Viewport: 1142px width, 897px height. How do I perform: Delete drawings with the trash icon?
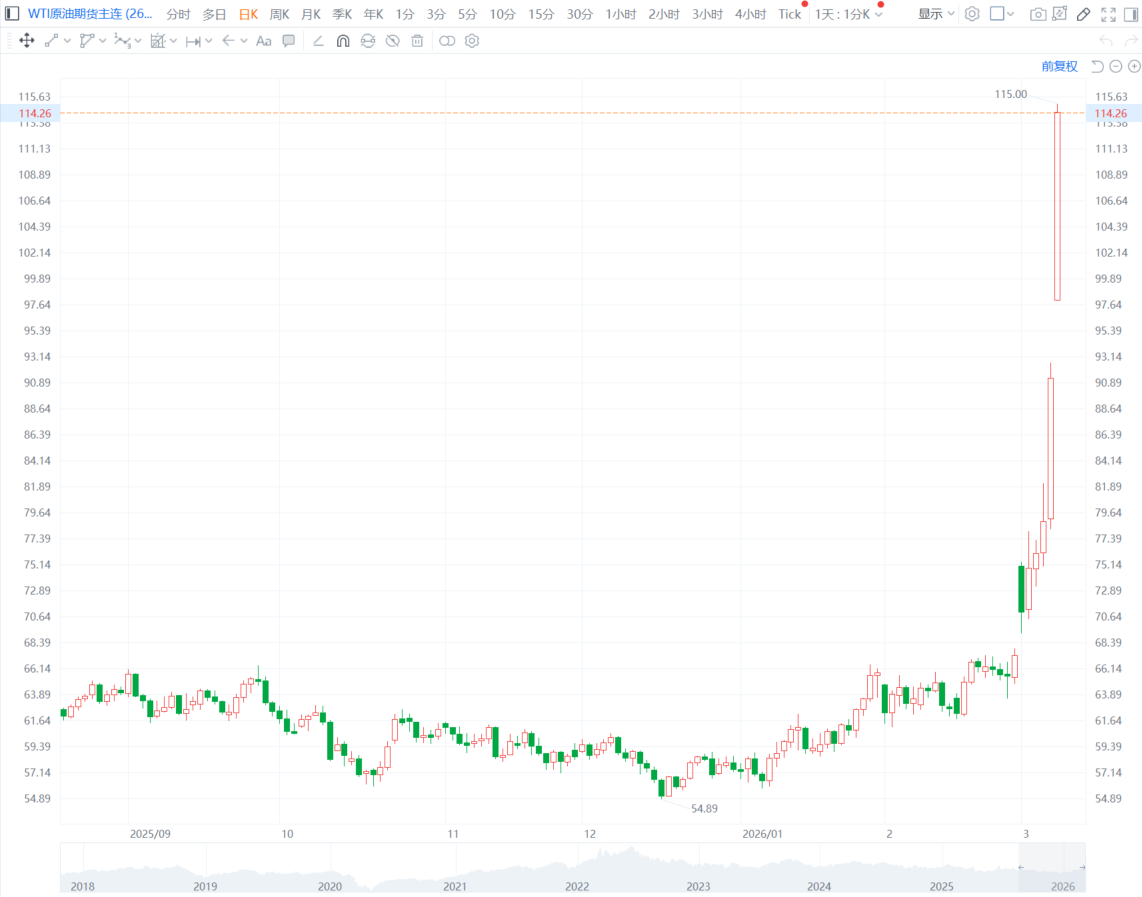coord(417,41)
